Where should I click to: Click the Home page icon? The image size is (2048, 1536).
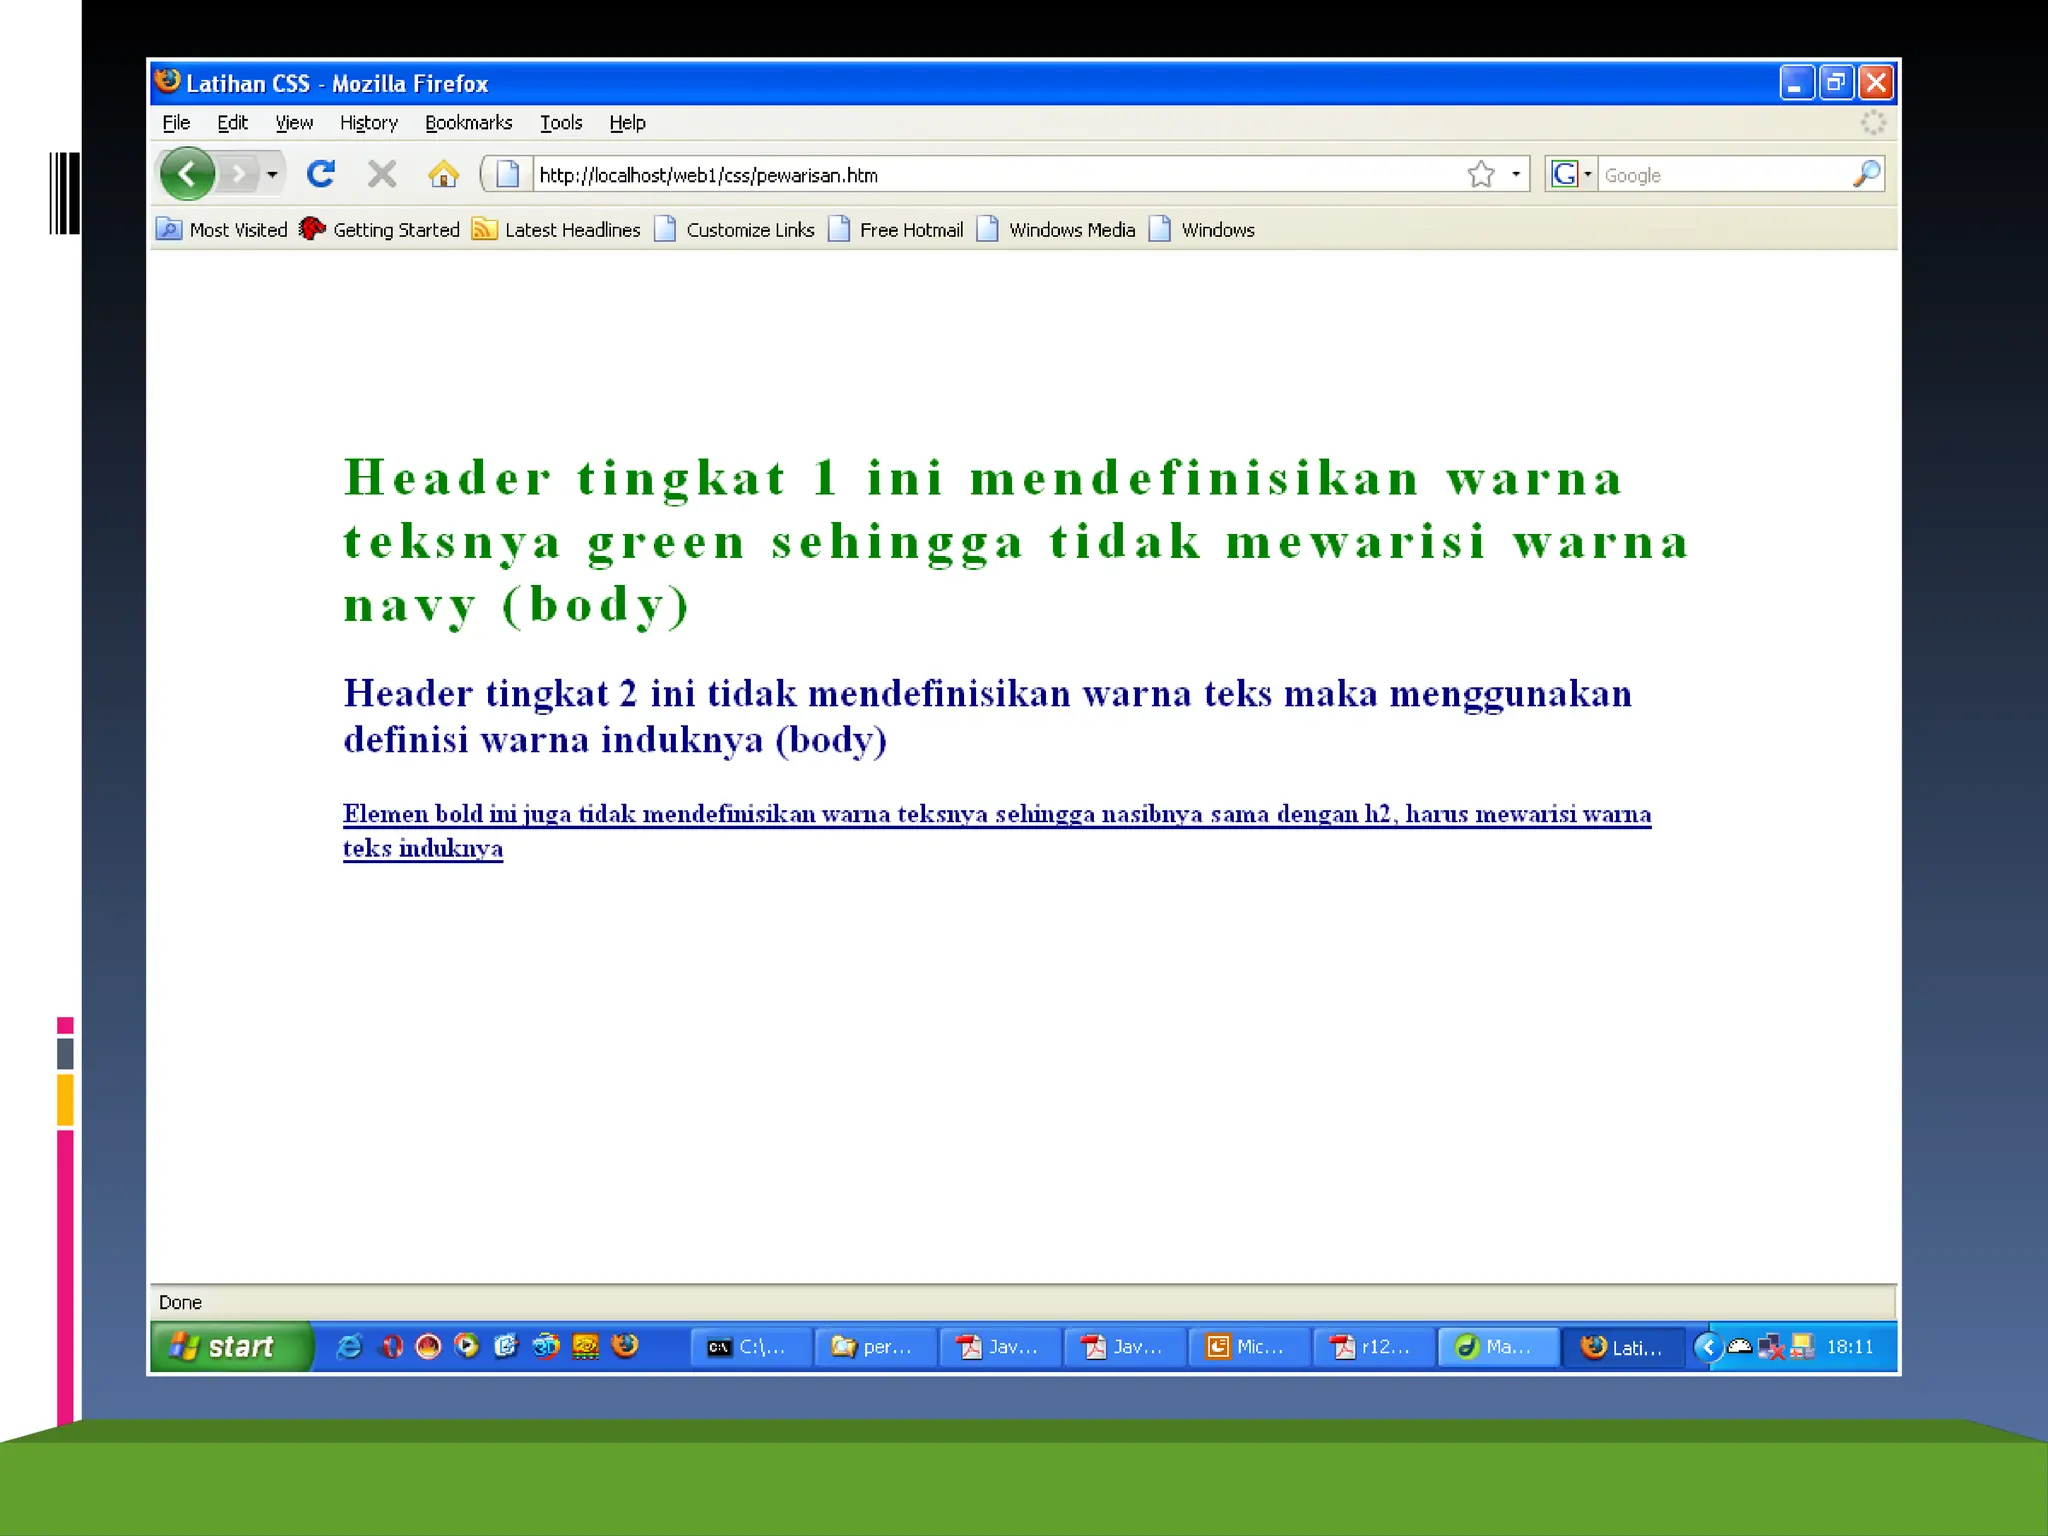[x=443, y=174]
